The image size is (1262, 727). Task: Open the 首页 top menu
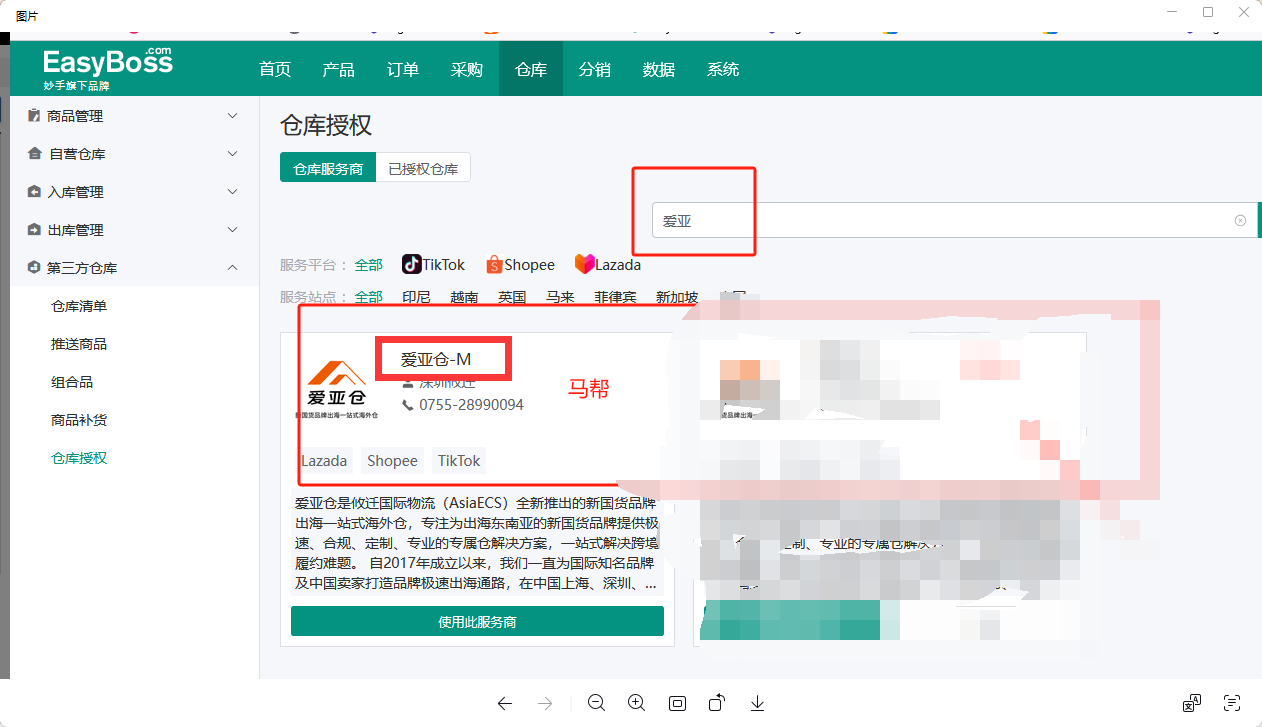[x=275, y=70]
